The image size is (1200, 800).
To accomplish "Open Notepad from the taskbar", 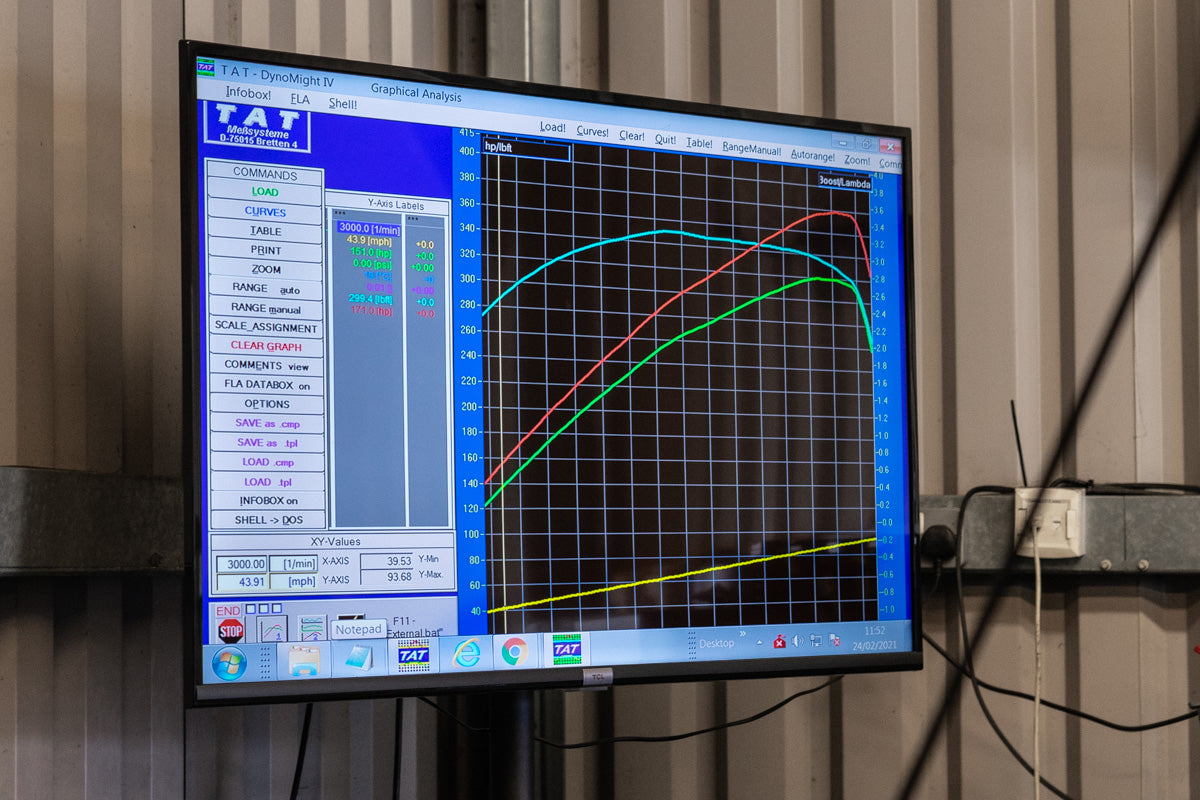I will click(358, 657).
